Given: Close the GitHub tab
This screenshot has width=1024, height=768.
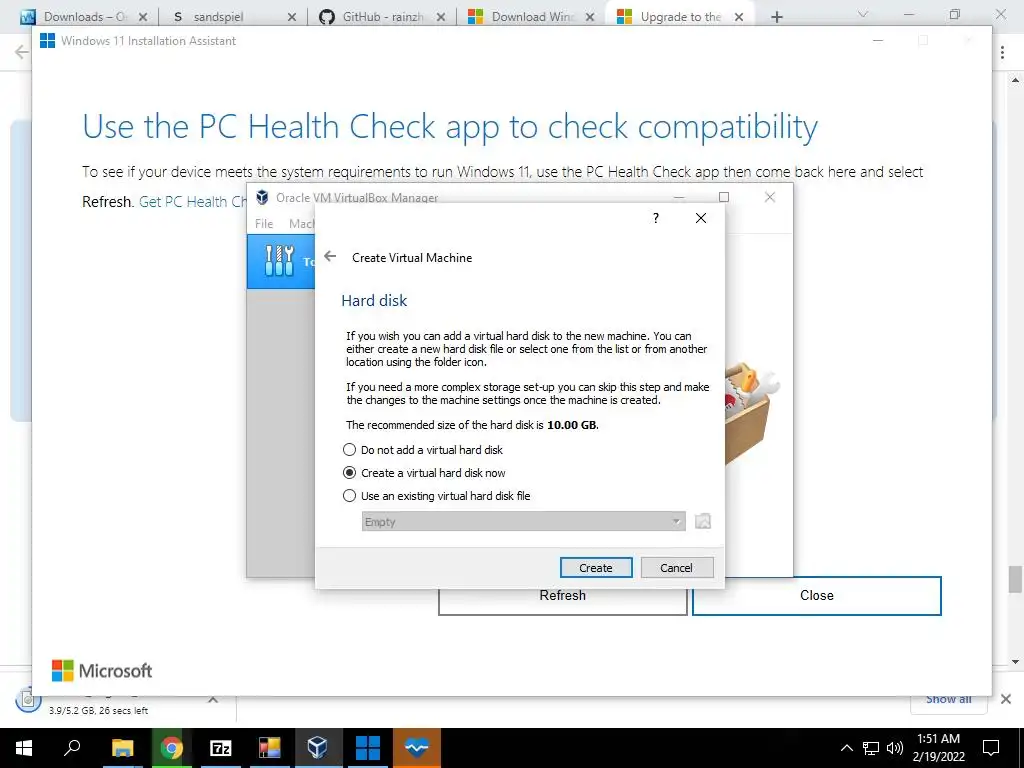Looking at the screenshot, I should (x=441, y=17).
